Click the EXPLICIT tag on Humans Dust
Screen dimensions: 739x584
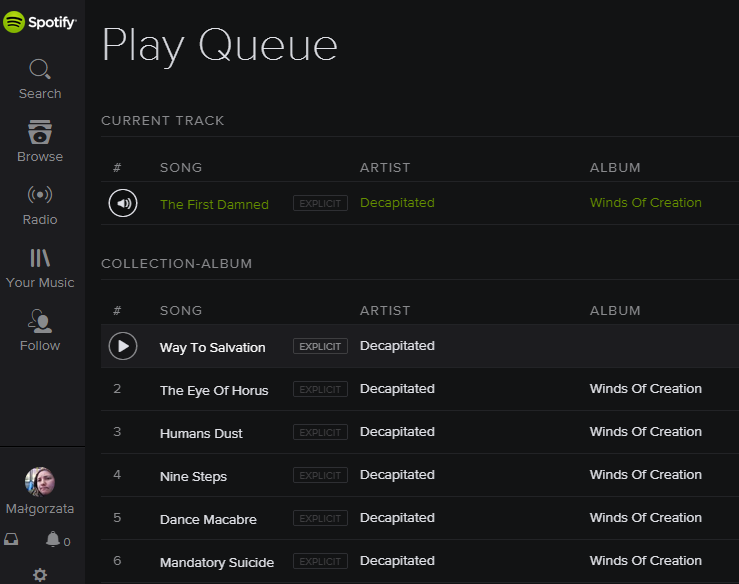(x=320, y=432)
